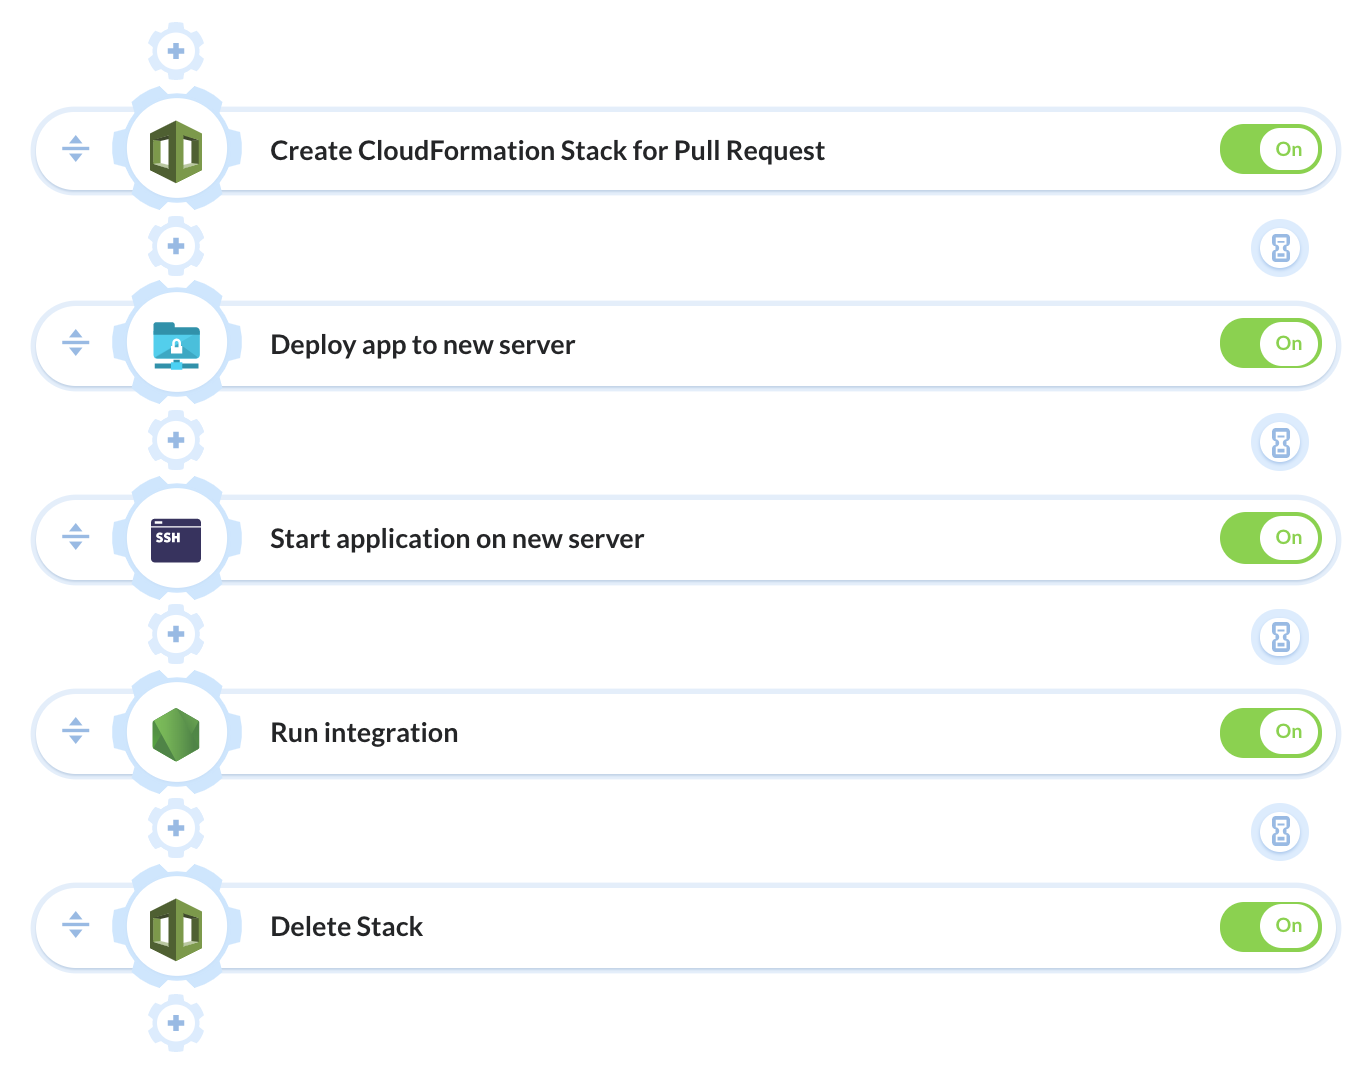Add action between Run integration and Delete Stack
Viewport: 1372px width, 1074px height.
[176, 828]
